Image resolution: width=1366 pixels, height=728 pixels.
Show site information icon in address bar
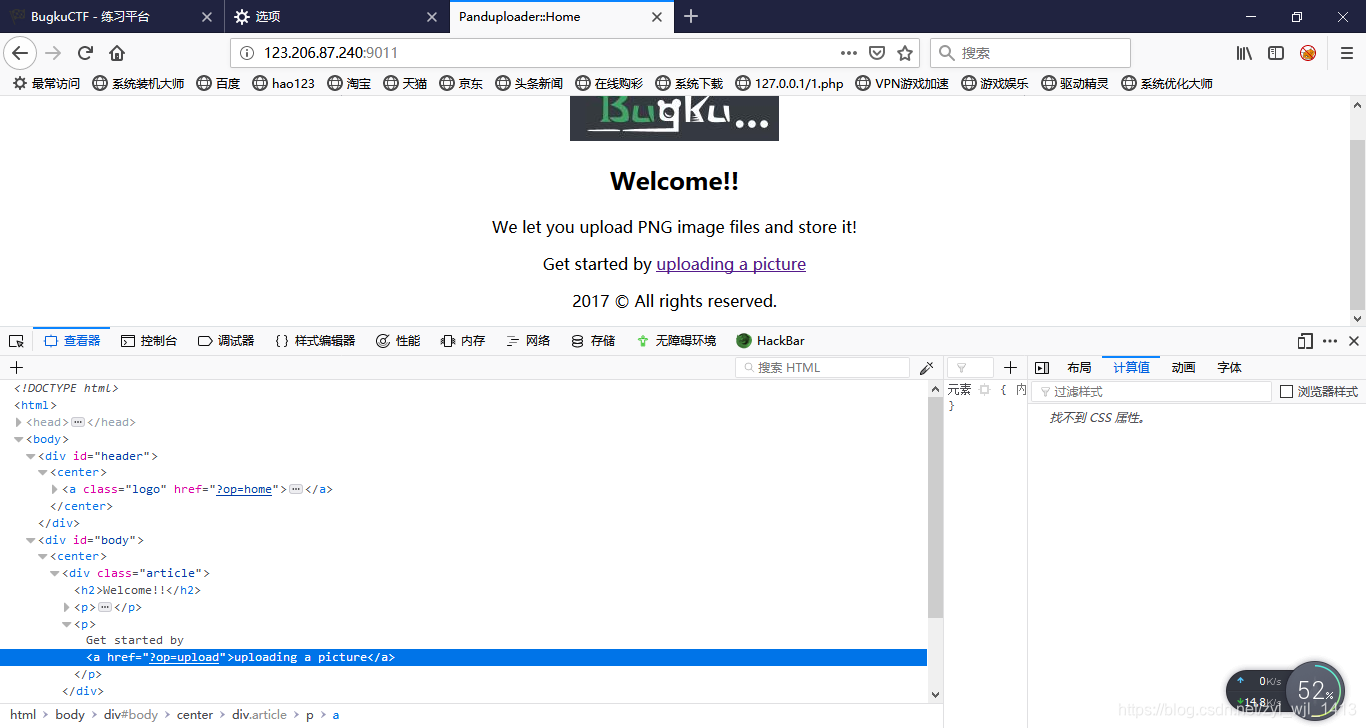[248, 53]
